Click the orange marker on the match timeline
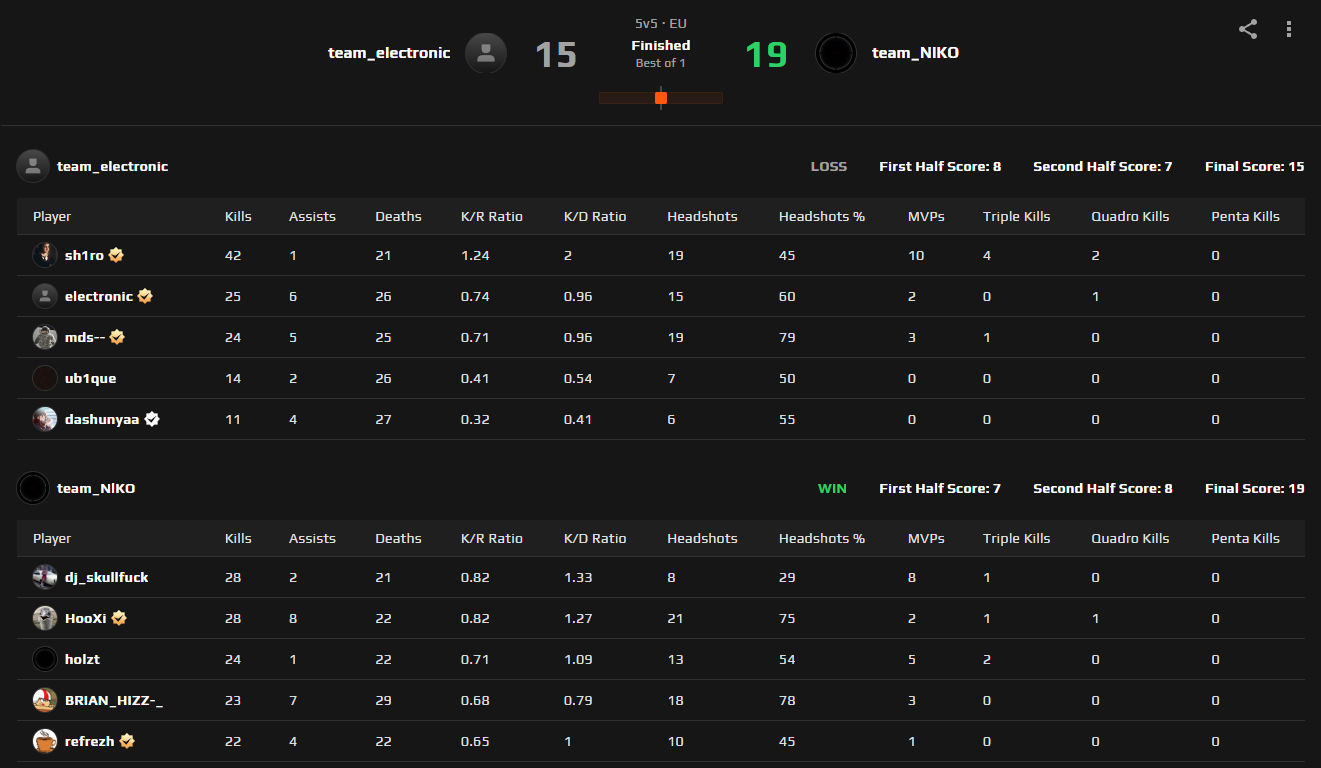This screenshot has width=1321, height=768. pos(661,98)
